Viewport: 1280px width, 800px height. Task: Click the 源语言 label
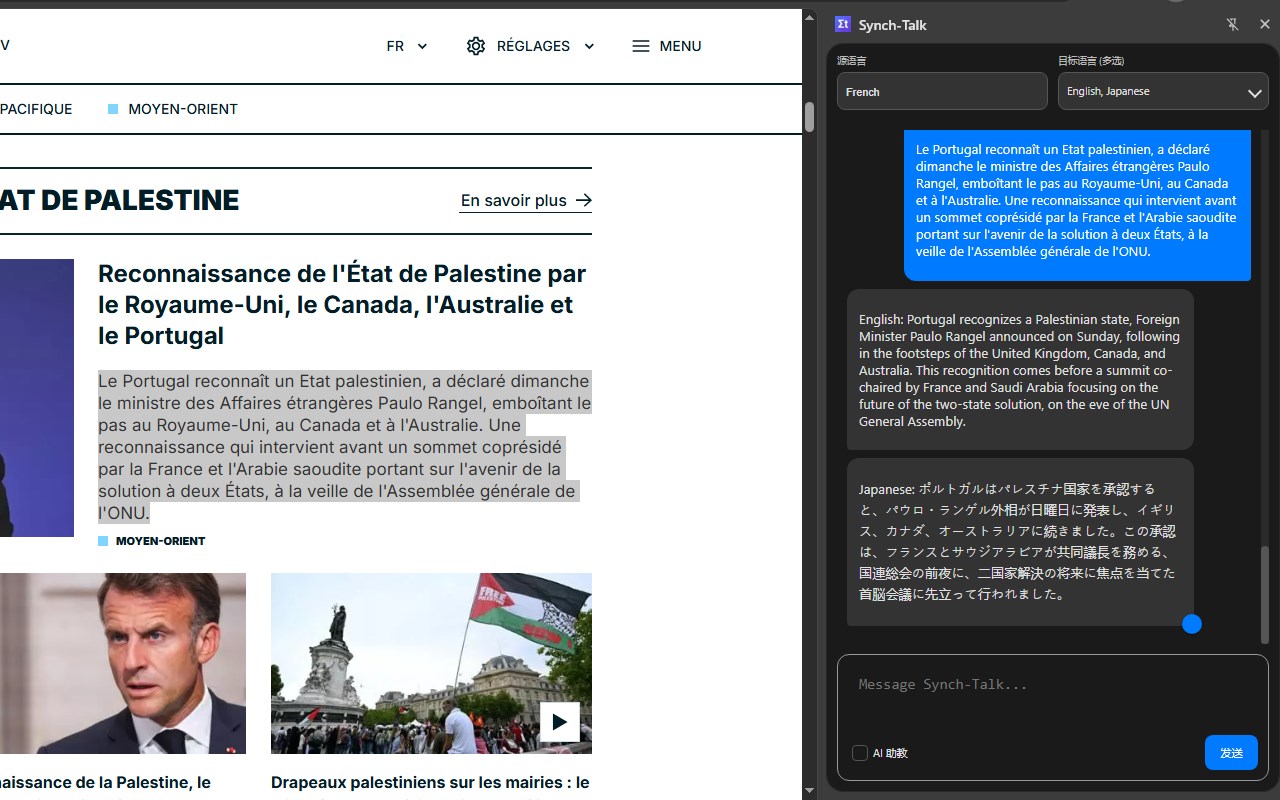(852, 61)
